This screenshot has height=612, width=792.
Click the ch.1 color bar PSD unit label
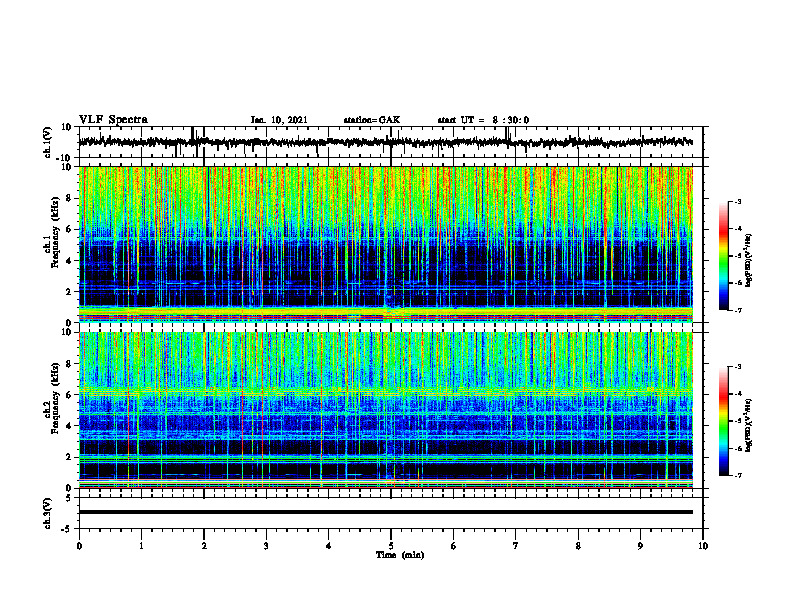749,261
